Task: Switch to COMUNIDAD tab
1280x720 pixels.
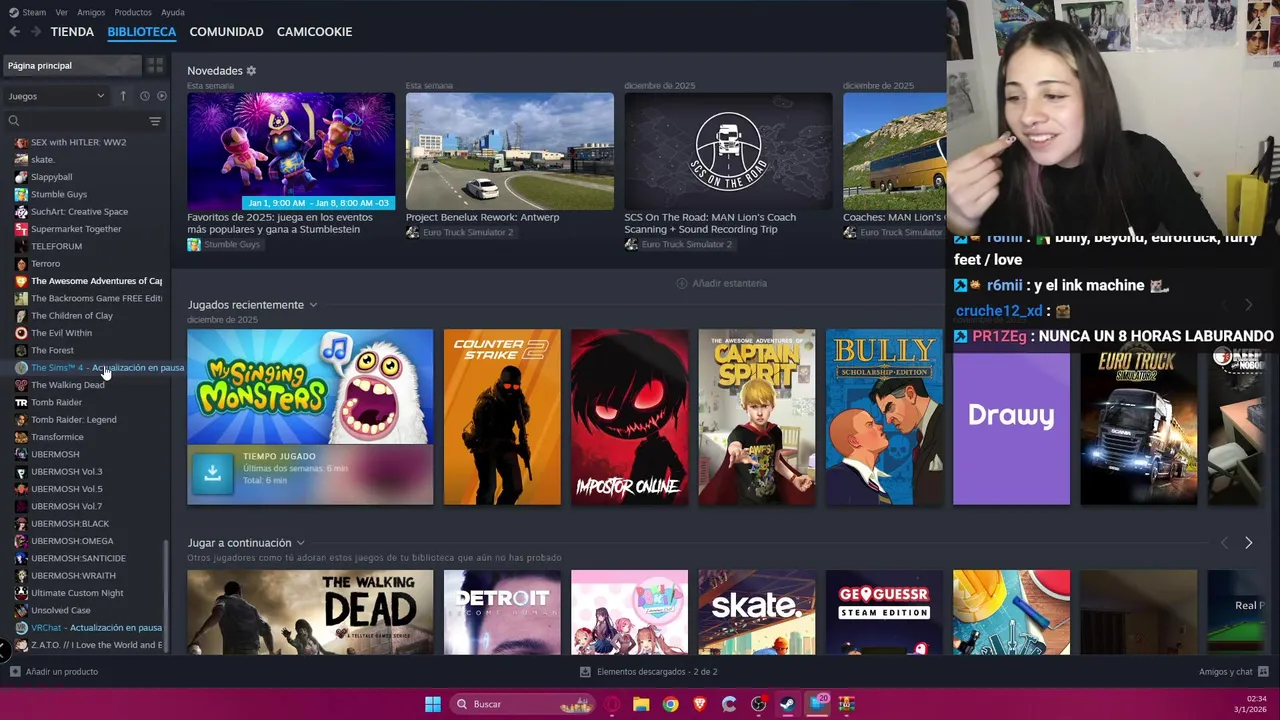Action: pos(227,32)
